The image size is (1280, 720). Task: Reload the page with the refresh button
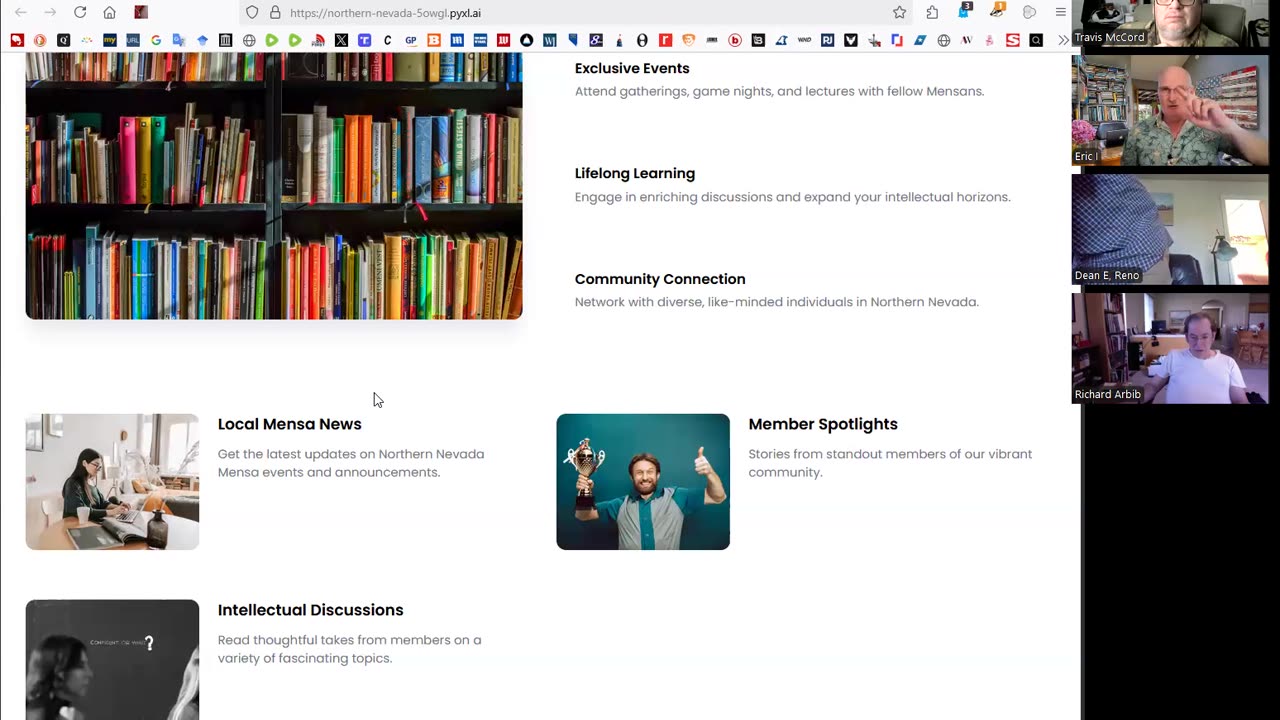pyautogui.click(x=80, y=13)
